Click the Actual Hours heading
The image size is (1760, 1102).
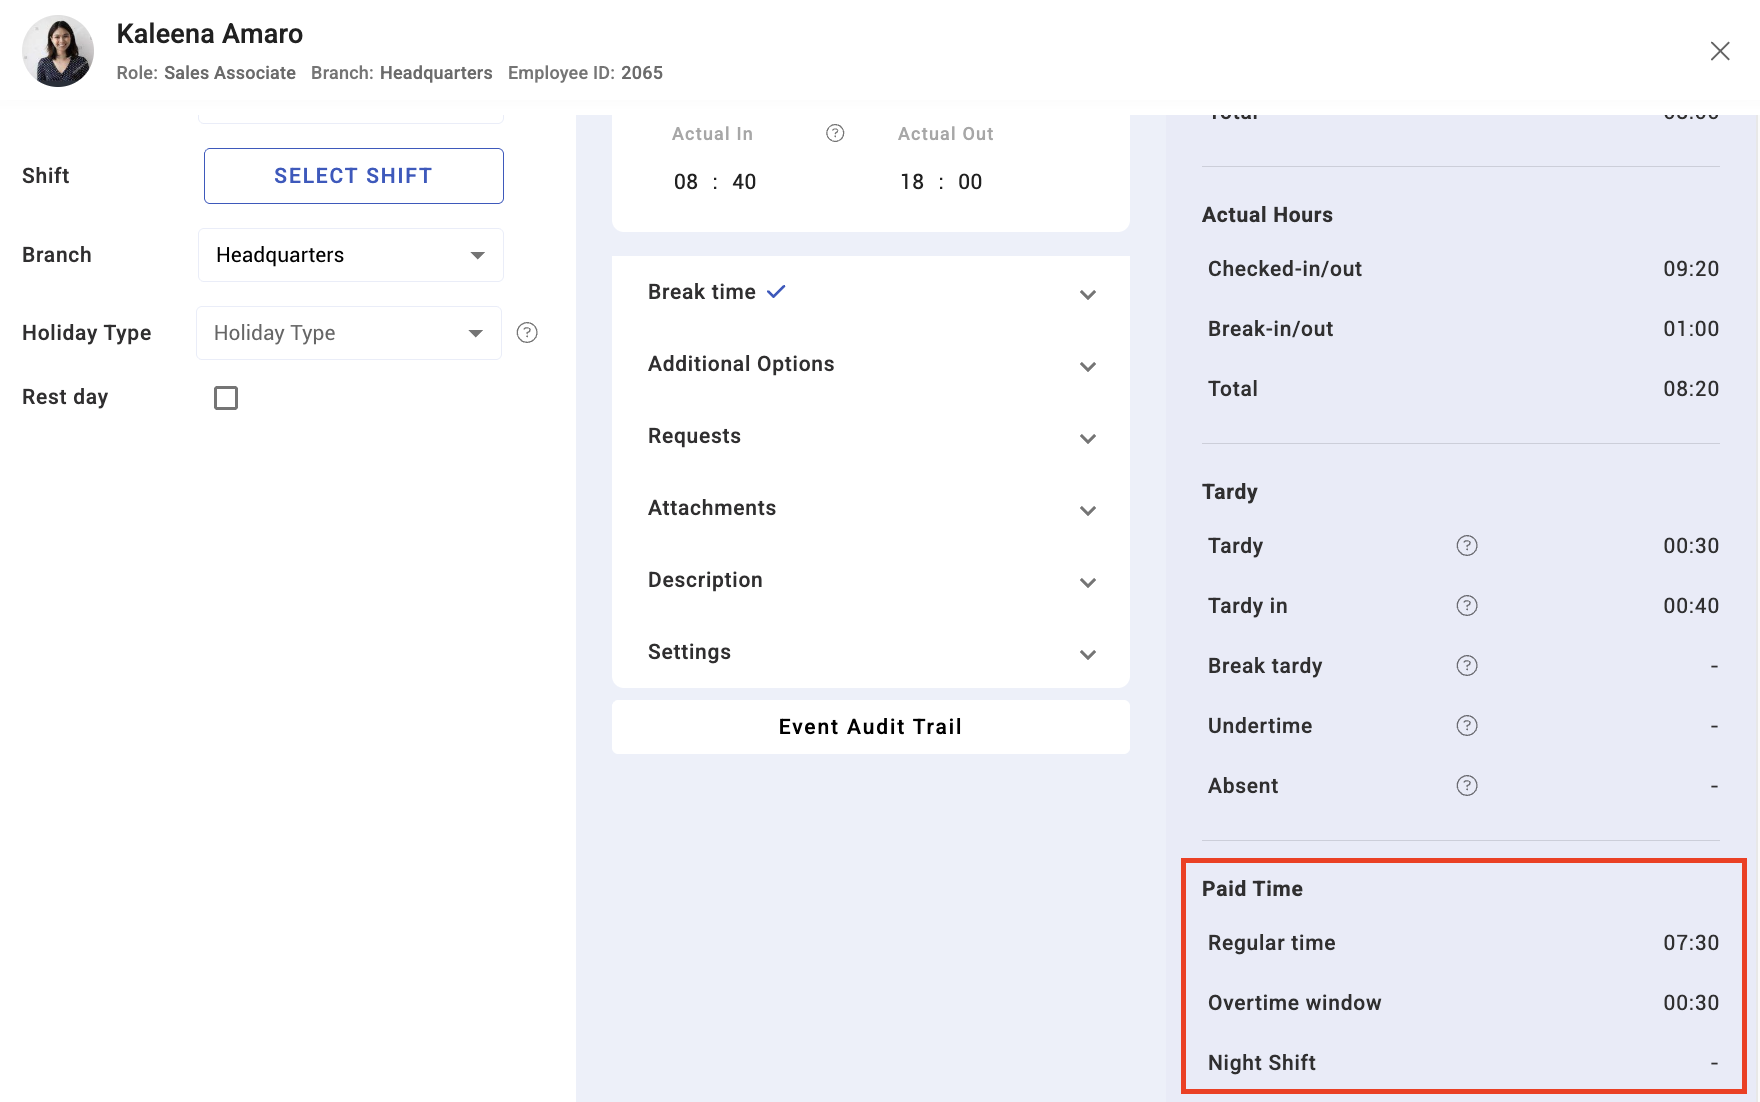click(1267, 215)
